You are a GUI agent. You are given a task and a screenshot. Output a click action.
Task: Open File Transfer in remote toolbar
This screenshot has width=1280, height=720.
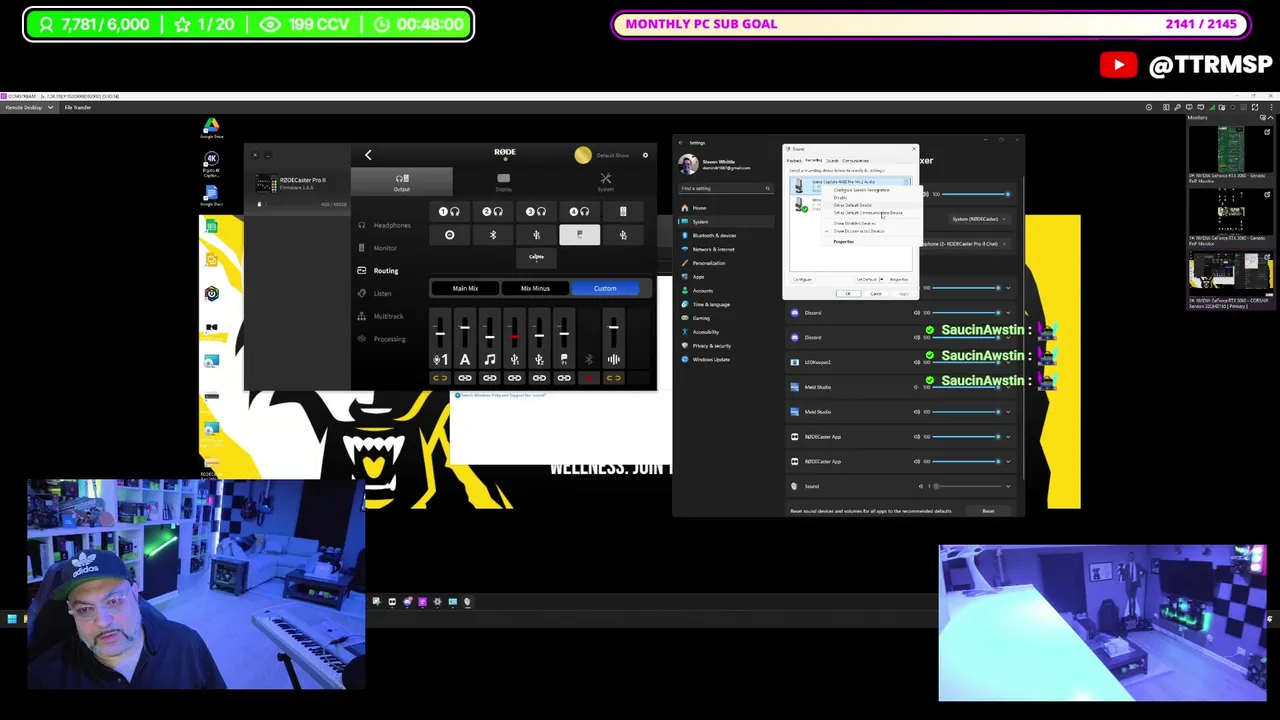coord(77,107)
